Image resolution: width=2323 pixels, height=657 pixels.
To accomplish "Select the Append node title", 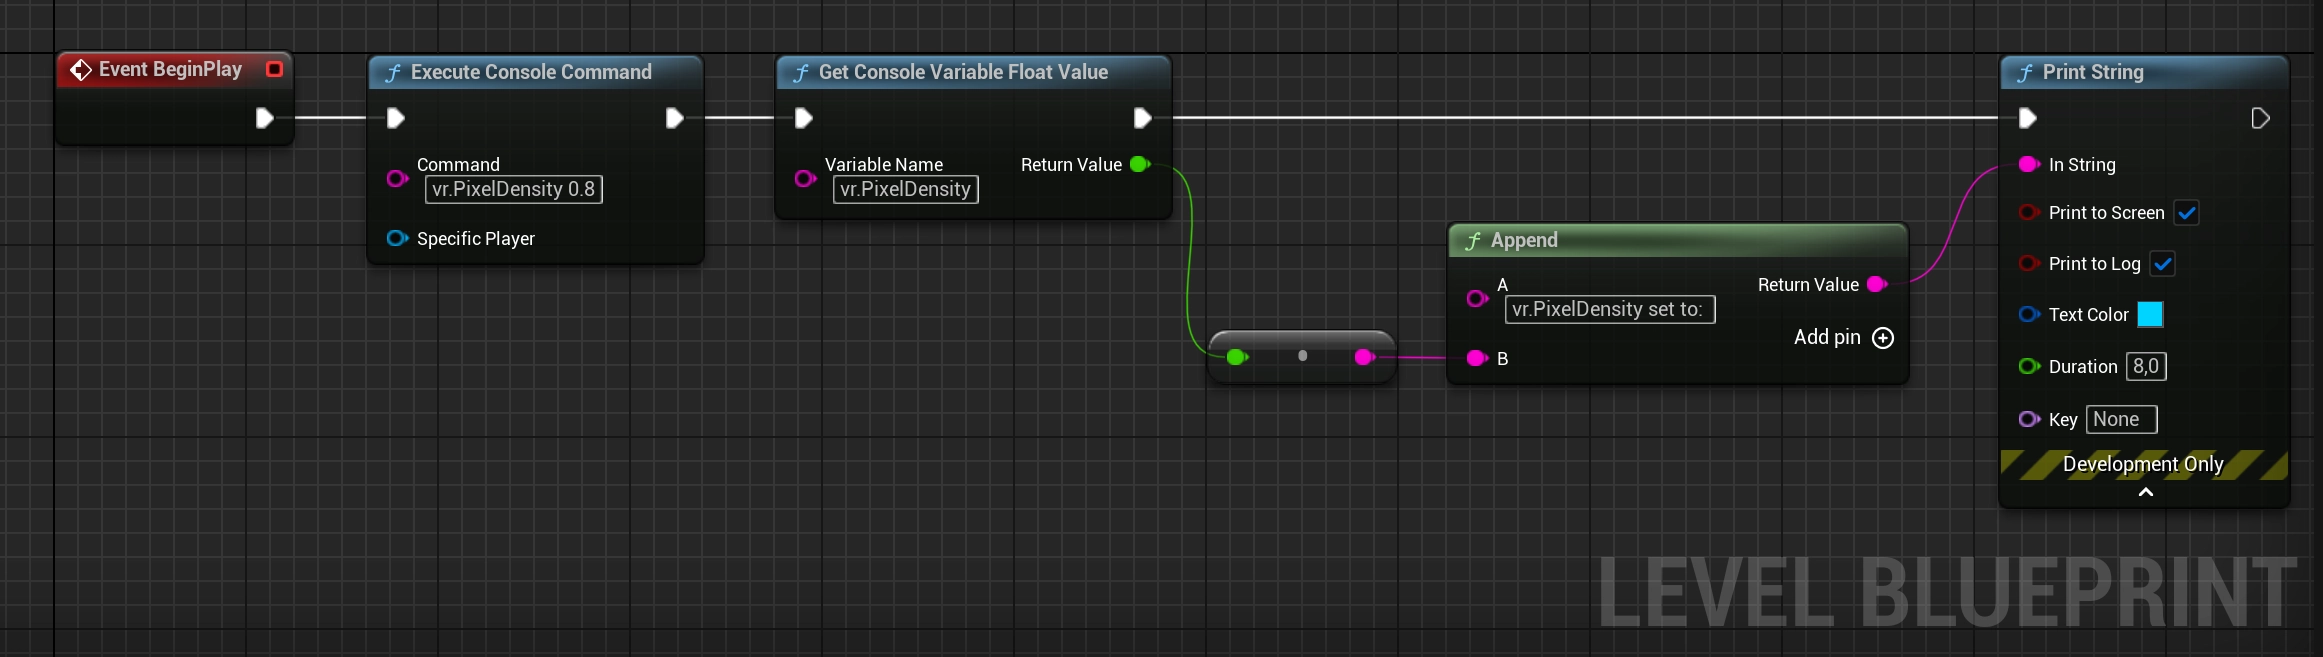I will click(1524, 240).
